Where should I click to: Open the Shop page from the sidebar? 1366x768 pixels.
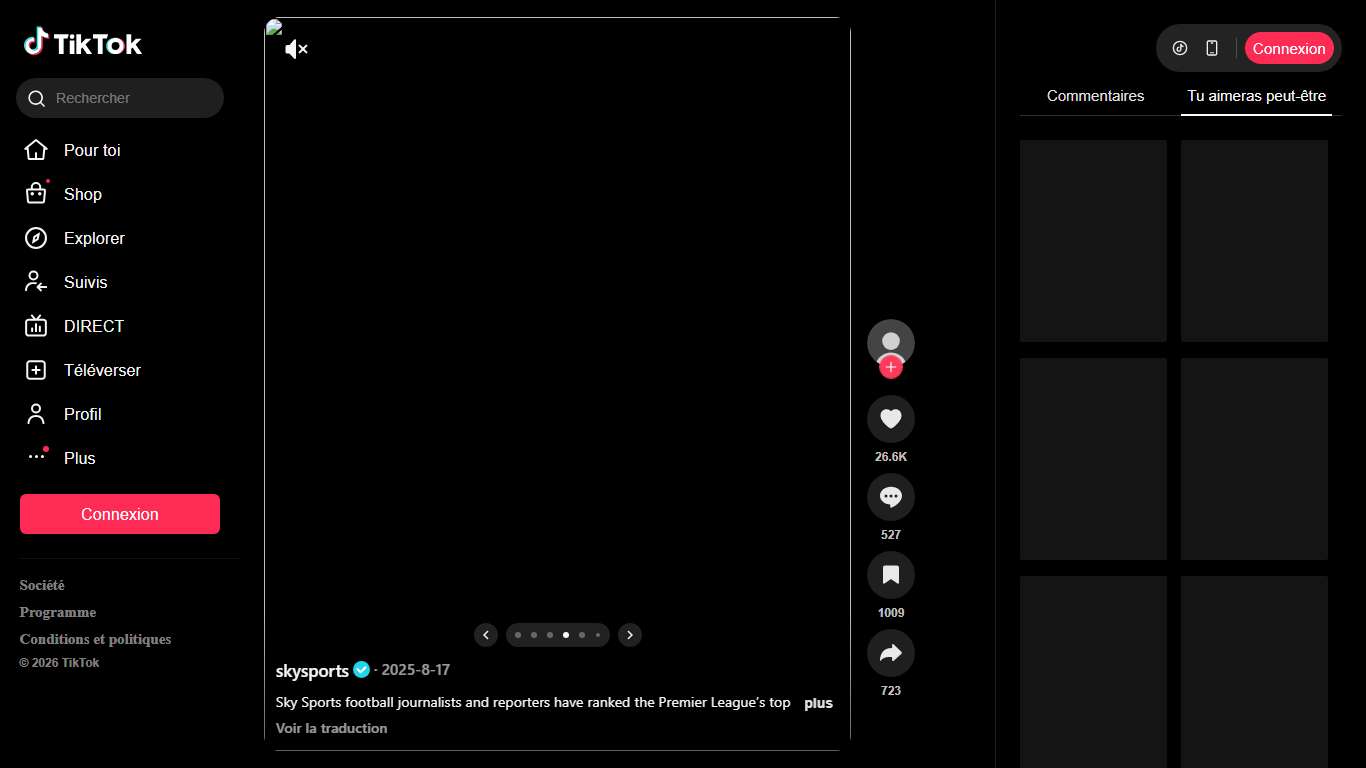(x=82, y=194)
